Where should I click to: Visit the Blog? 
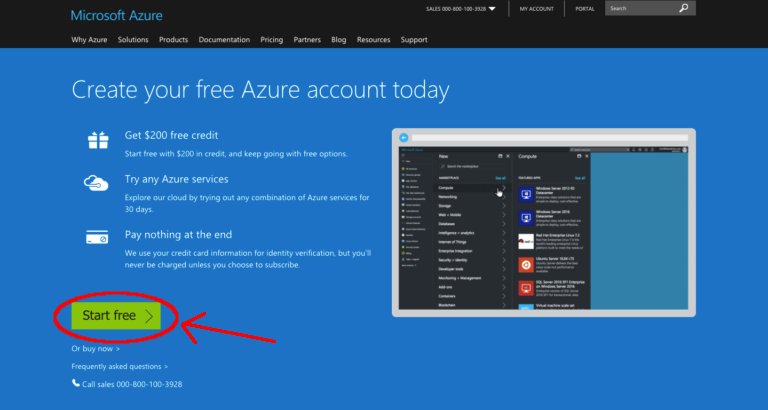pyautogui.click(x=338, y=40)
